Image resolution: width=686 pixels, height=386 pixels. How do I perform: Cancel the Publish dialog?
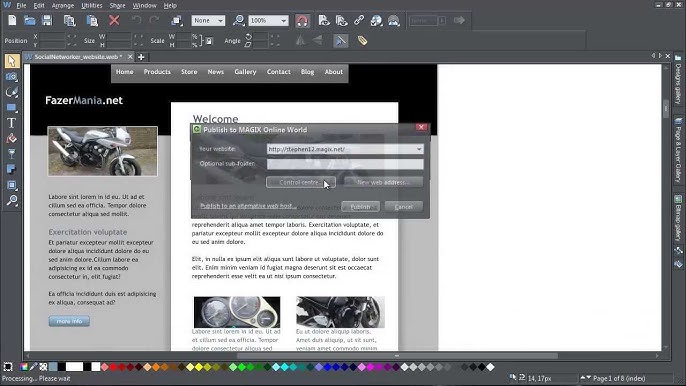403,207
